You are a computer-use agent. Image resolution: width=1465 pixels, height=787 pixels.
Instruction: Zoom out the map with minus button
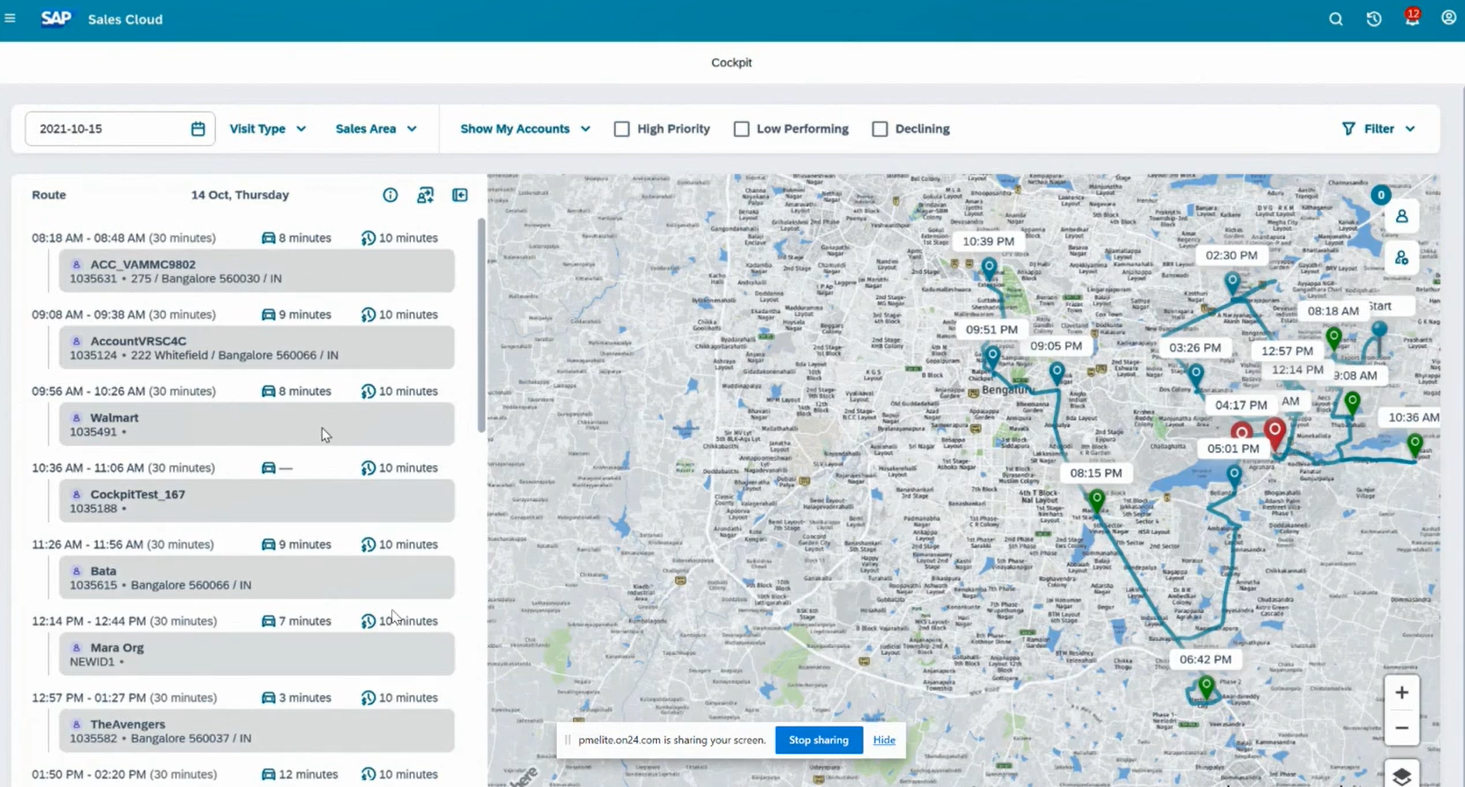pos(1401,728)
